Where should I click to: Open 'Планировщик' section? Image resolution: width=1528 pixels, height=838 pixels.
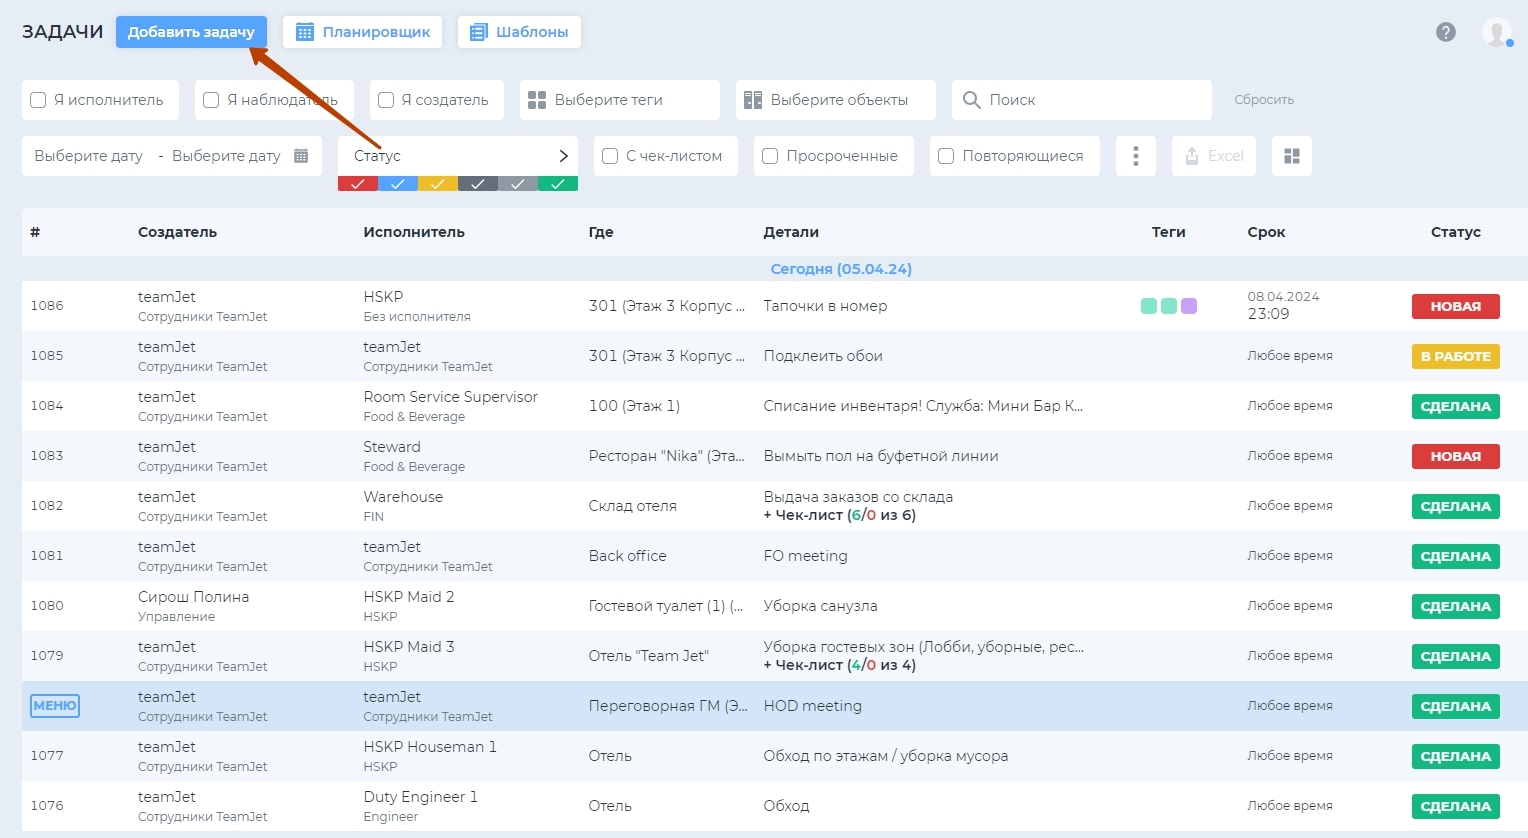(x=364, y=32)
